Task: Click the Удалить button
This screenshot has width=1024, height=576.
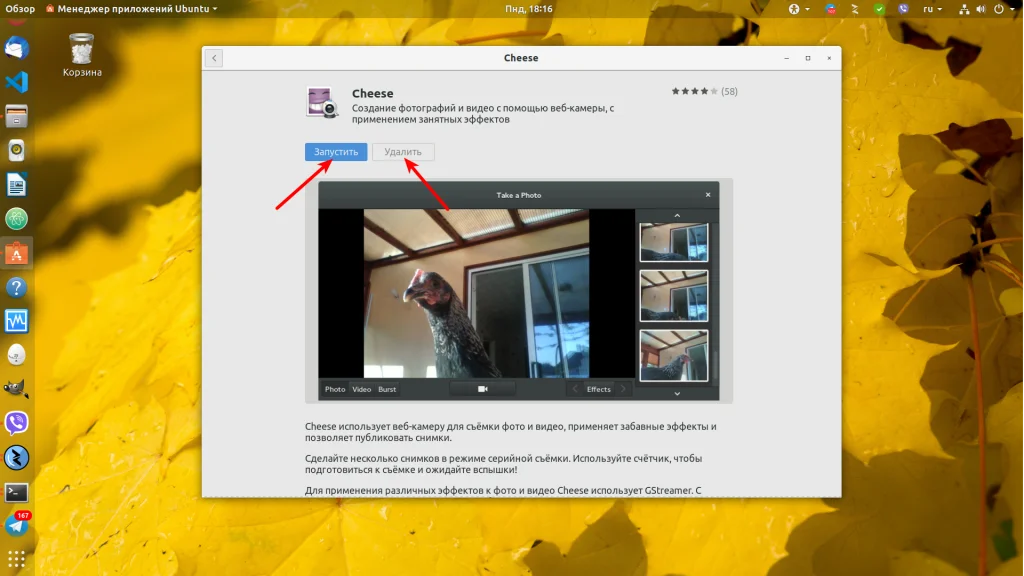Action: (x=403, y=152)
